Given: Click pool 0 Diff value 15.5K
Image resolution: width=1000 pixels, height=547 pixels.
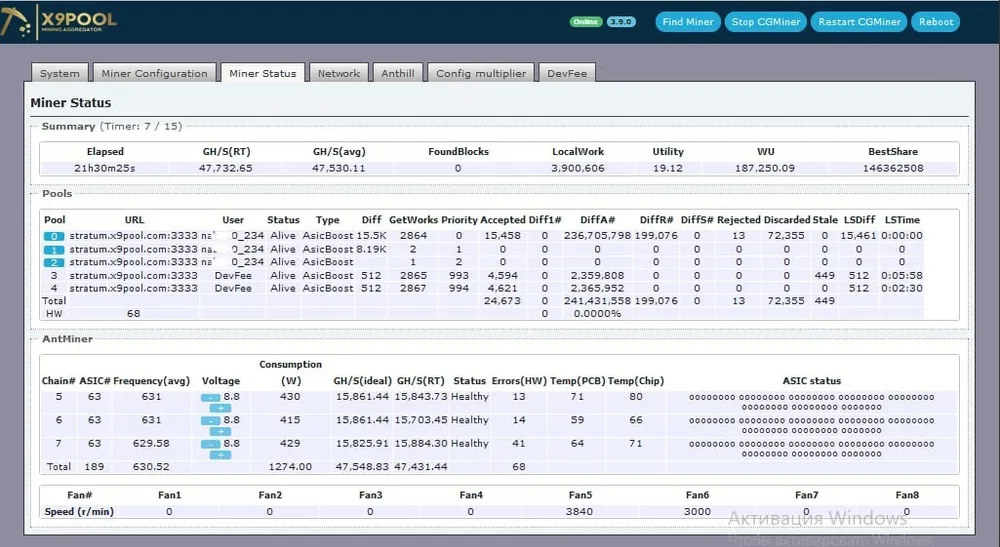Looking at the screenshot, I should pyautogui.click(x=371, y=236).
